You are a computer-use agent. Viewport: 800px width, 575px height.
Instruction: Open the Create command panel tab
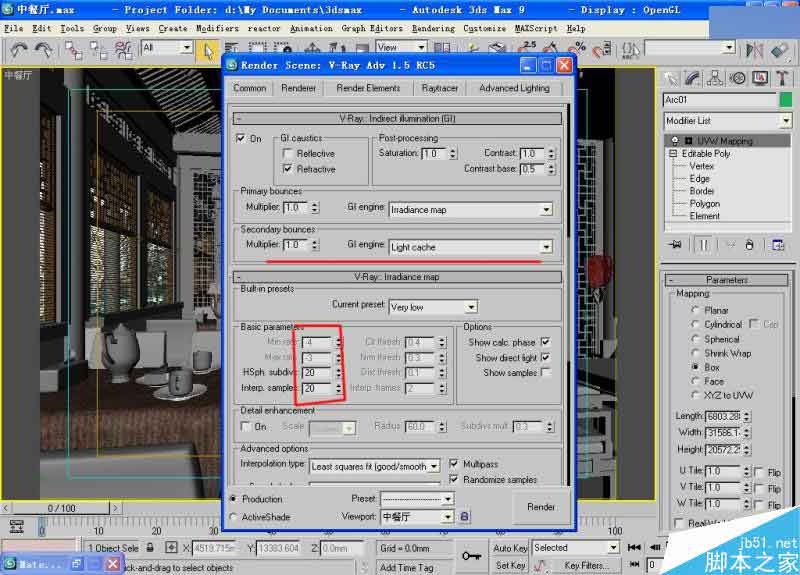coord(674,78)
